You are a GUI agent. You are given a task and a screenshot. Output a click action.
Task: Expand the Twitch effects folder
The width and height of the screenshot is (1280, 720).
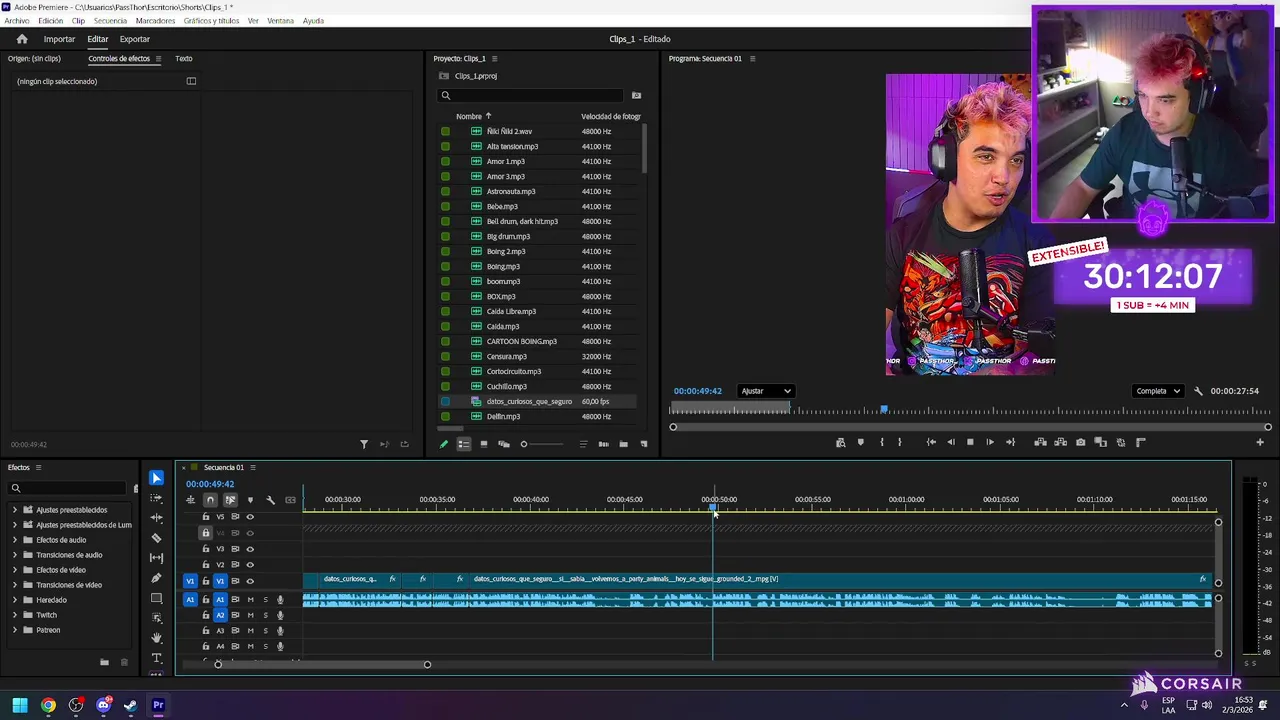tap(15, 615)
